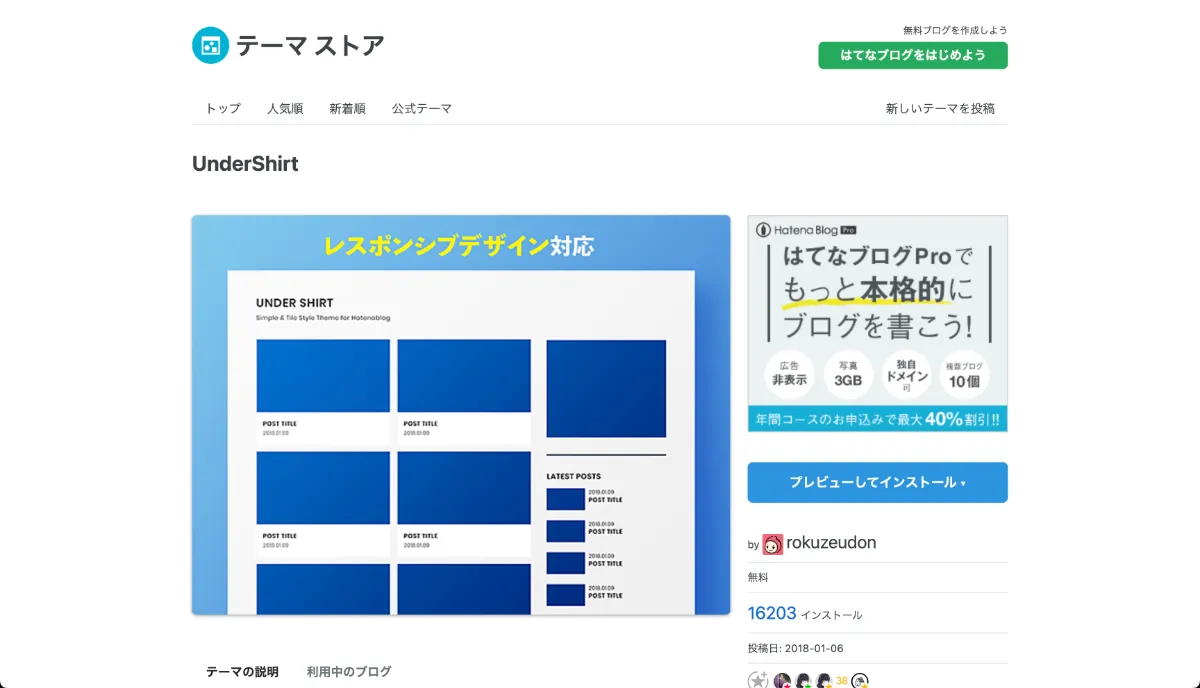The height and width of the screenshot is (688, 1200).
Task: Open the UnderShirt theme preview image
Action: 461,415
